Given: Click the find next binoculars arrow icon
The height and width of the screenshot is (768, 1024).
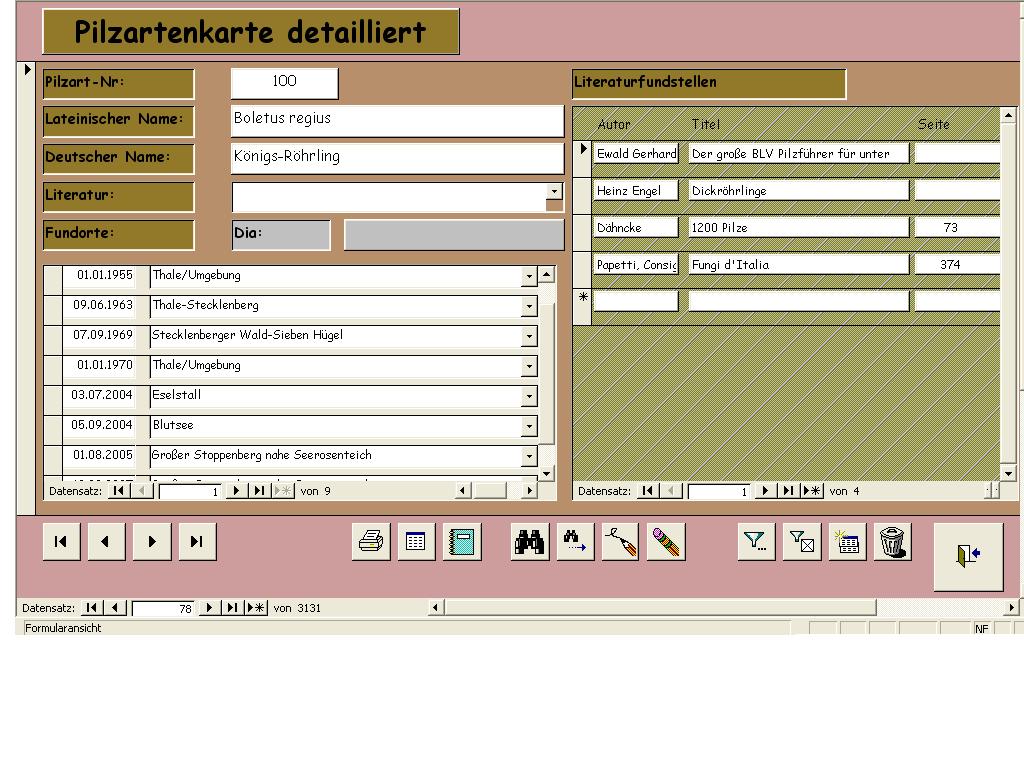Looking at the screenshot, I should [x=575, y=542].
